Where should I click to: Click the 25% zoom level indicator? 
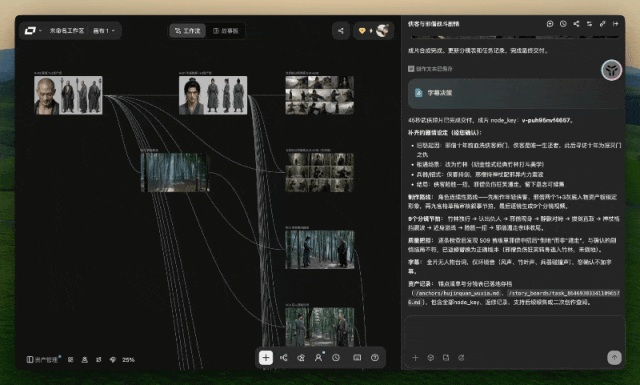[128, 360]
